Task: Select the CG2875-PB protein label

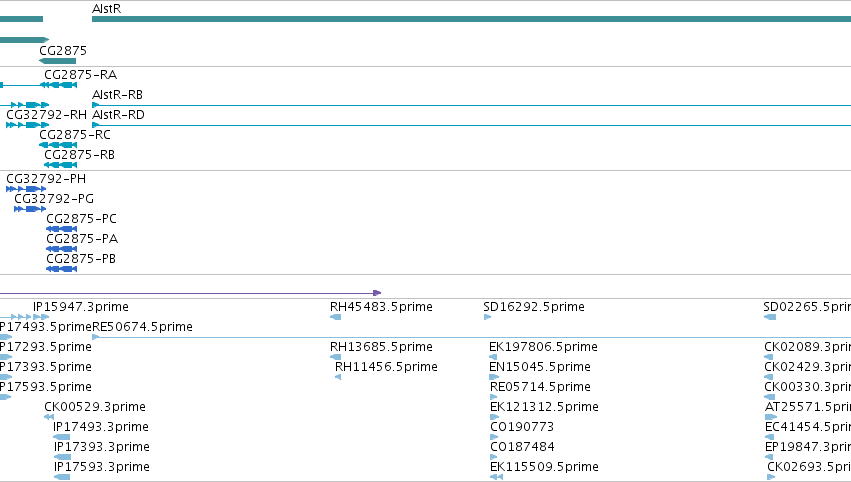Action: tap(81, 259)
